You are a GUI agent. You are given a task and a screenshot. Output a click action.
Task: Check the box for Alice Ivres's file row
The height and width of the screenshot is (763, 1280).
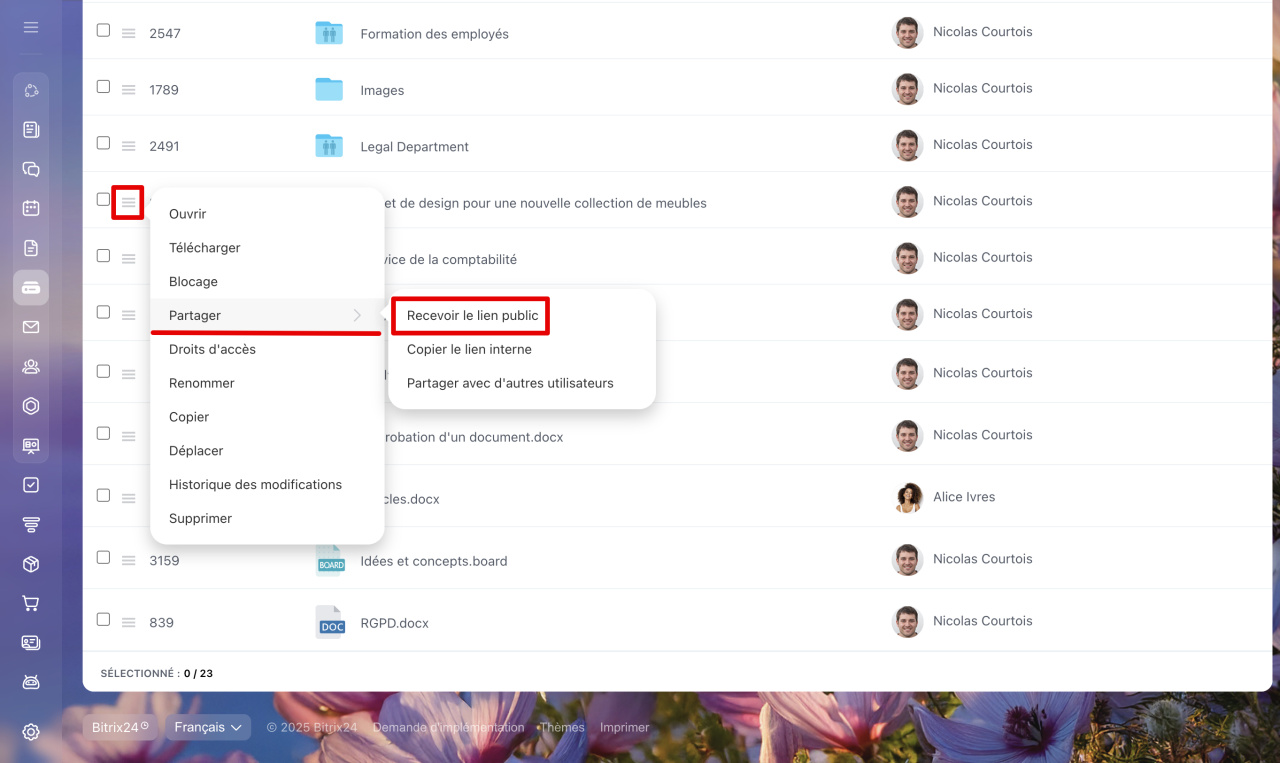click(103, 495)
